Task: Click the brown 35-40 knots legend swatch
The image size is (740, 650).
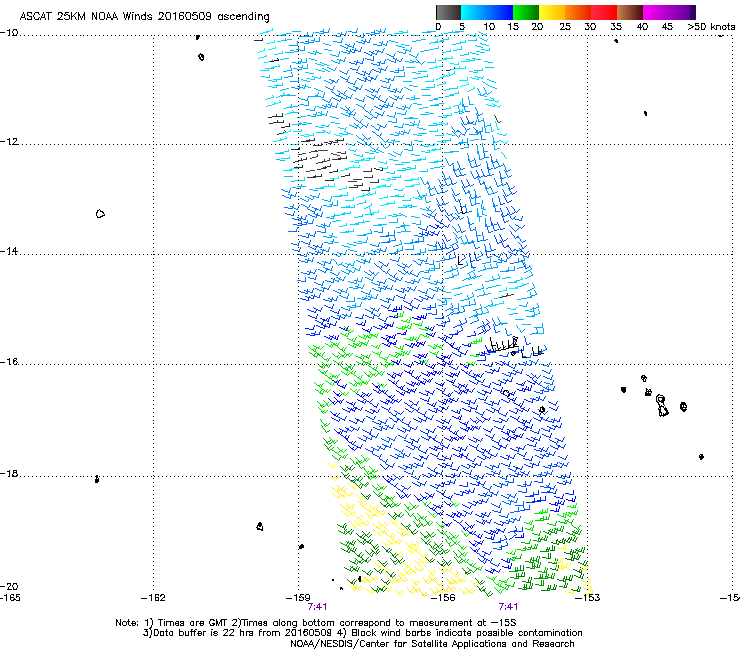Action: pos(630,12)
